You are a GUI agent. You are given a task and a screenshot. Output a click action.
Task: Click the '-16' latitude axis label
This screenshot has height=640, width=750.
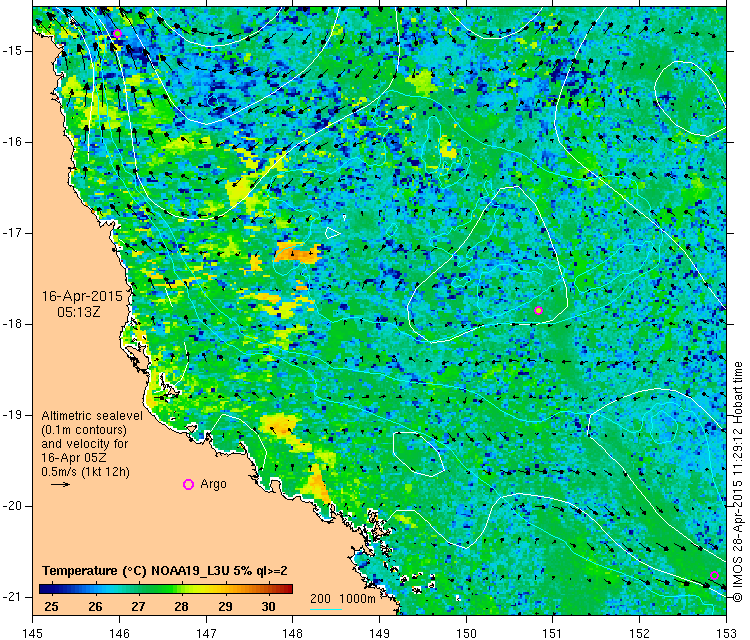(x=11, y=142)
